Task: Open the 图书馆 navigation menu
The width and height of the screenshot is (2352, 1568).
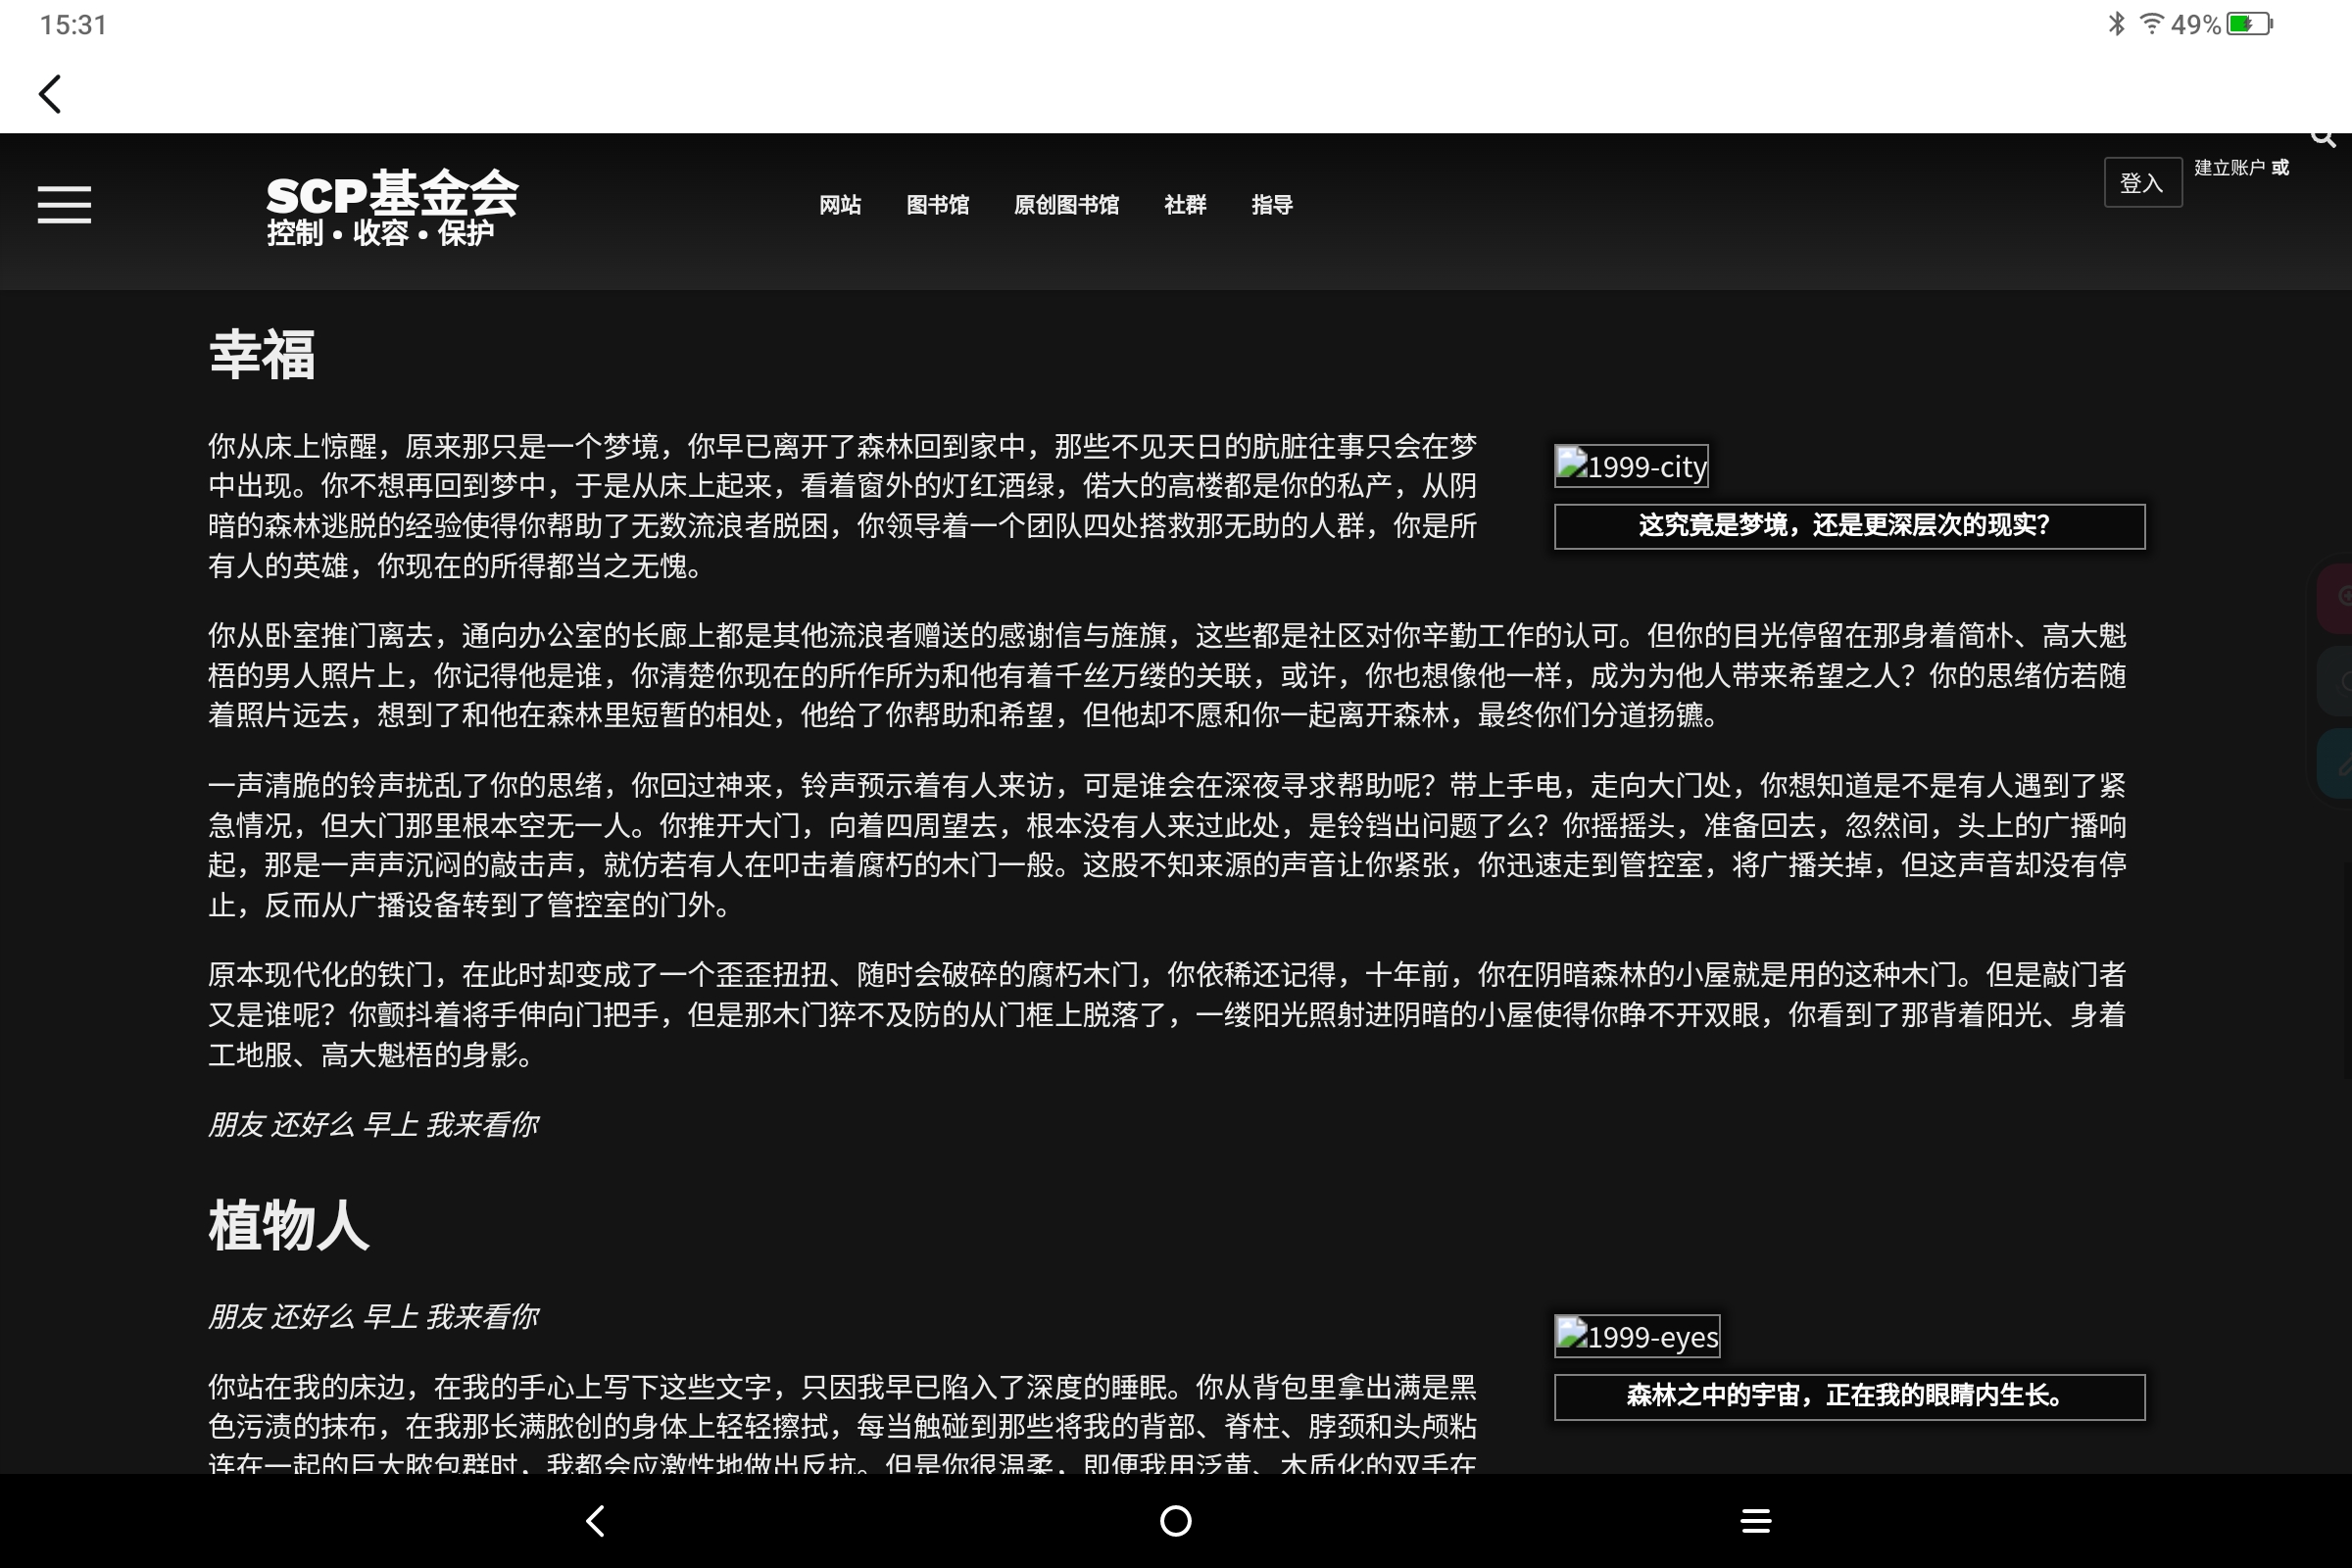Action: tap(938, 205)
